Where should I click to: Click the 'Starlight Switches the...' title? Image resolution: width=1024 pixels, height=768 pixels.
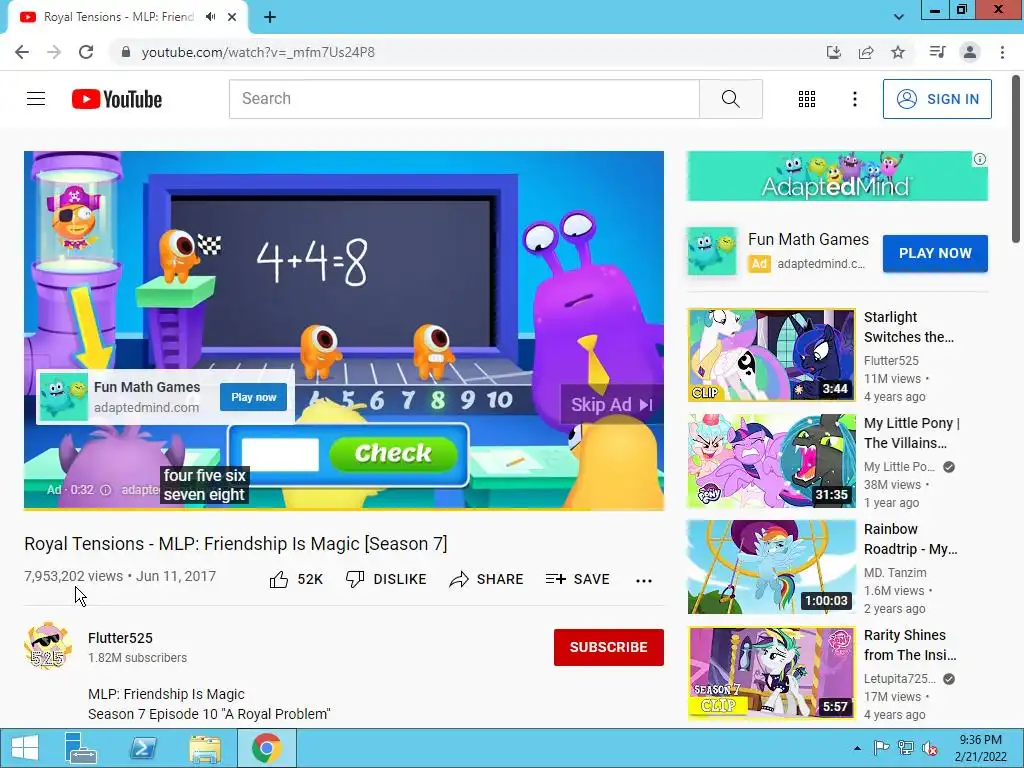tap(908, 327)
